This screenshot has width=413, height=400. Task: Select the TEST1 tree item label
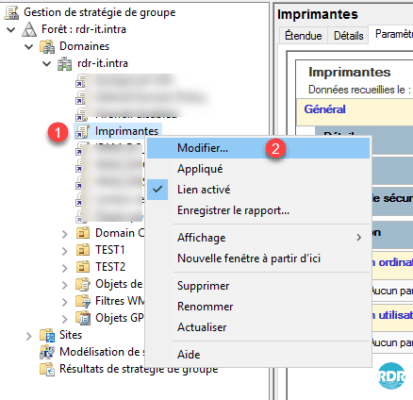[110, 250]
